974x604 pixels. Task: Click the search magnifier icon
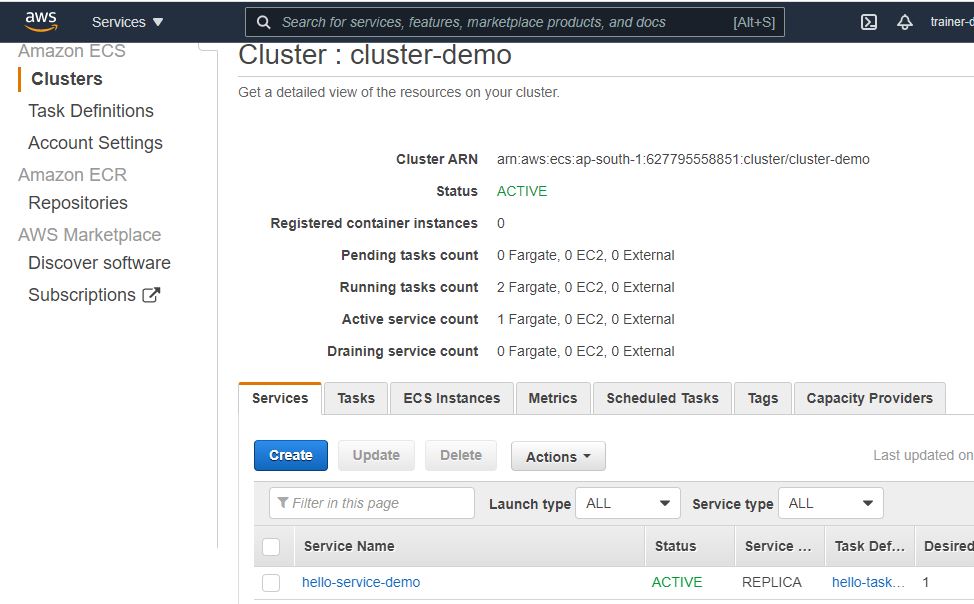tap(263, 21)
